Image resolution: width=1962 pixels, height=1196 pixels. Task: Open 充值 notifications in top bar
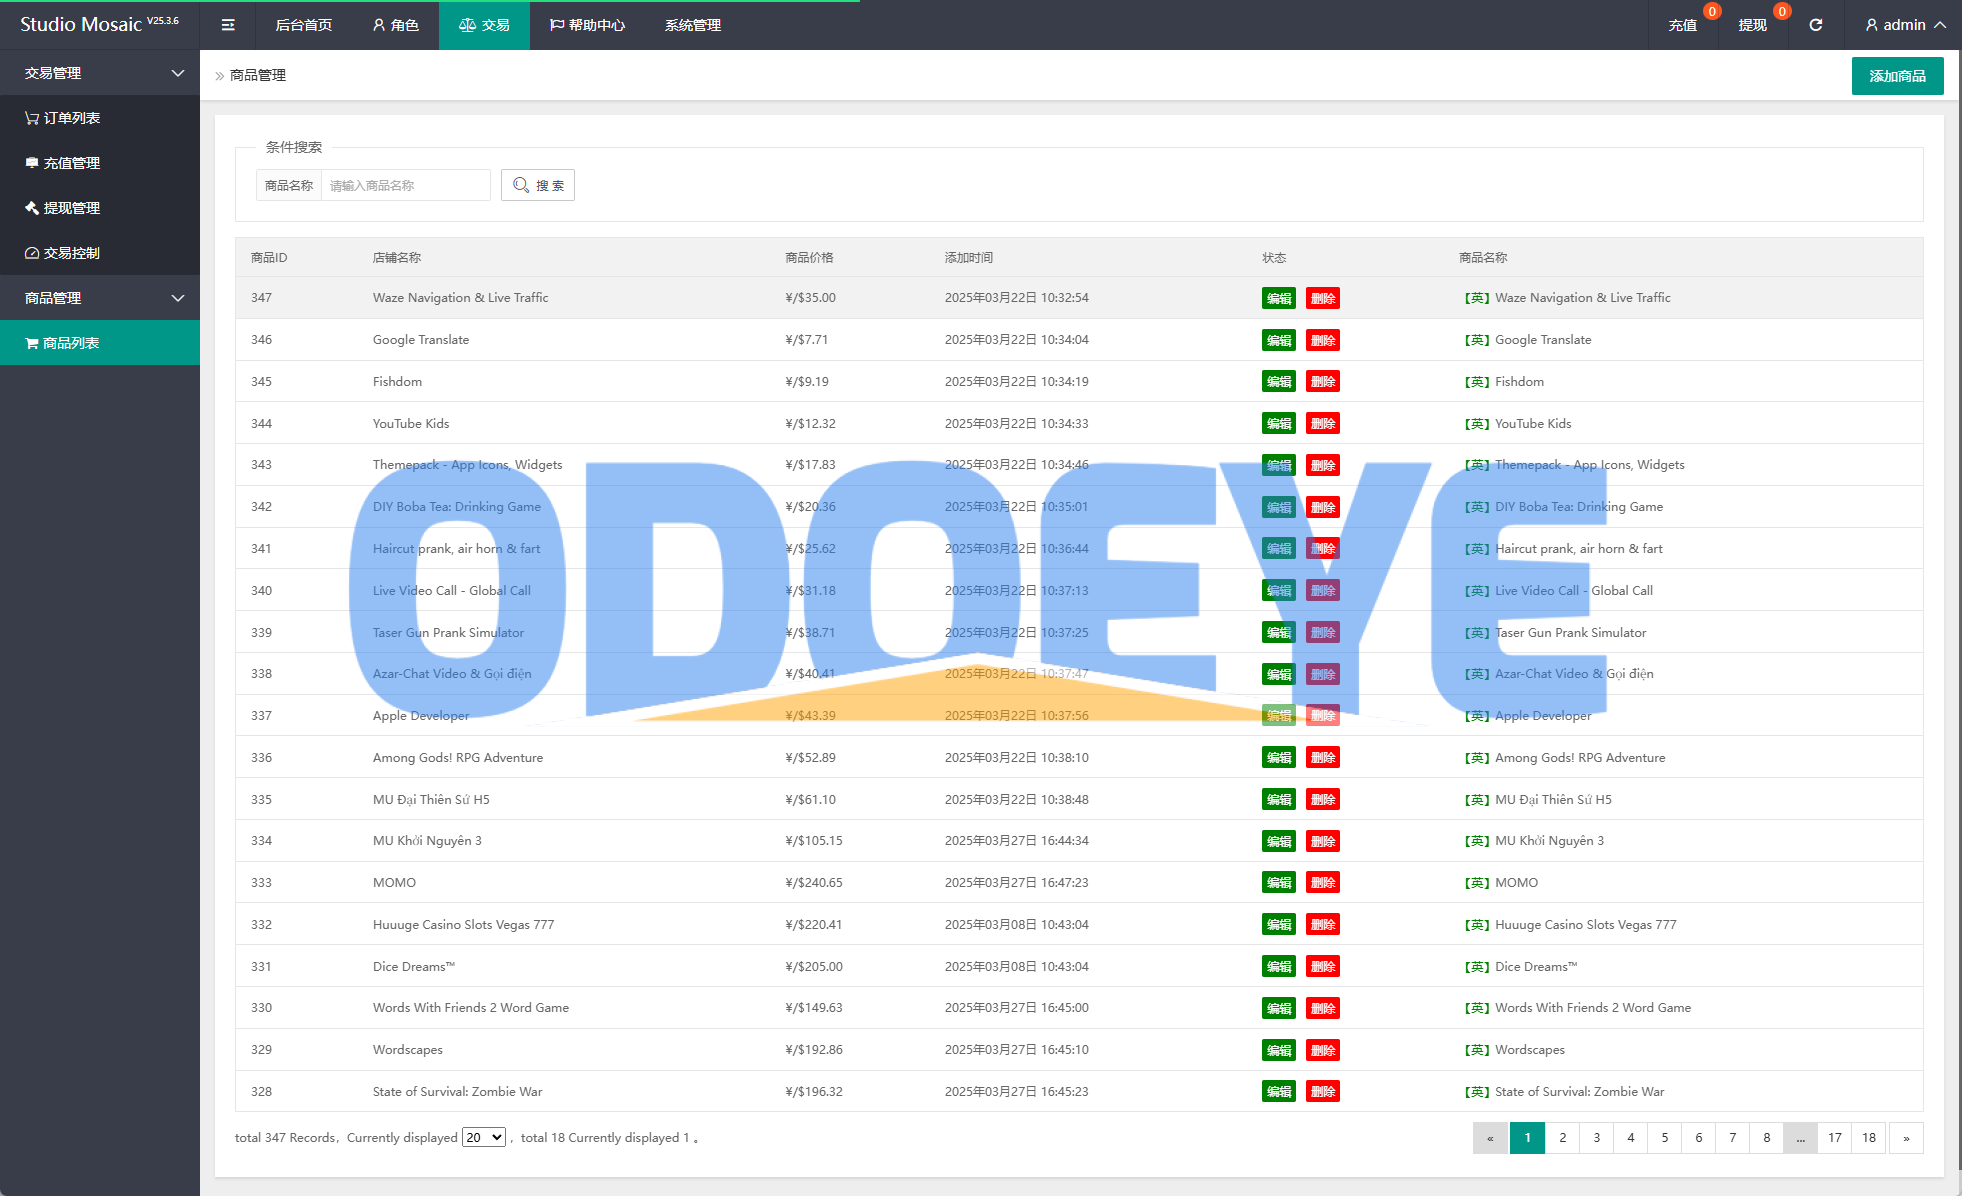coord(1682,25)
